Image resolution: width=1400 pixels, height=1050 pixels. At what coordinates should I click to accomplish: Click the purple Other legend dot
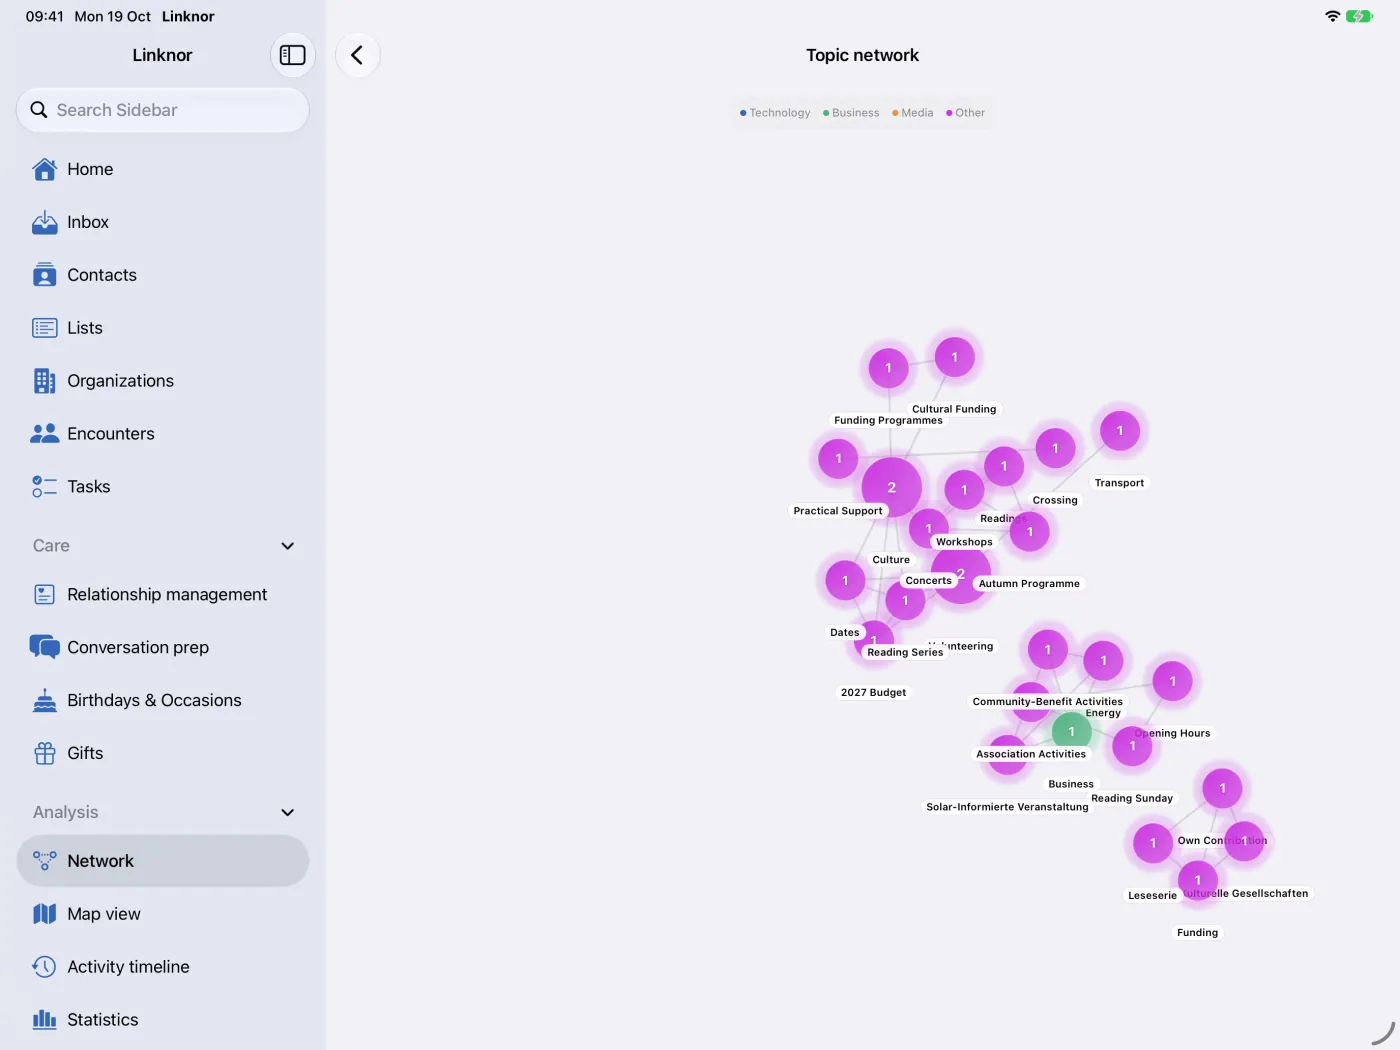pyautogui.click(x=949, y=113)
